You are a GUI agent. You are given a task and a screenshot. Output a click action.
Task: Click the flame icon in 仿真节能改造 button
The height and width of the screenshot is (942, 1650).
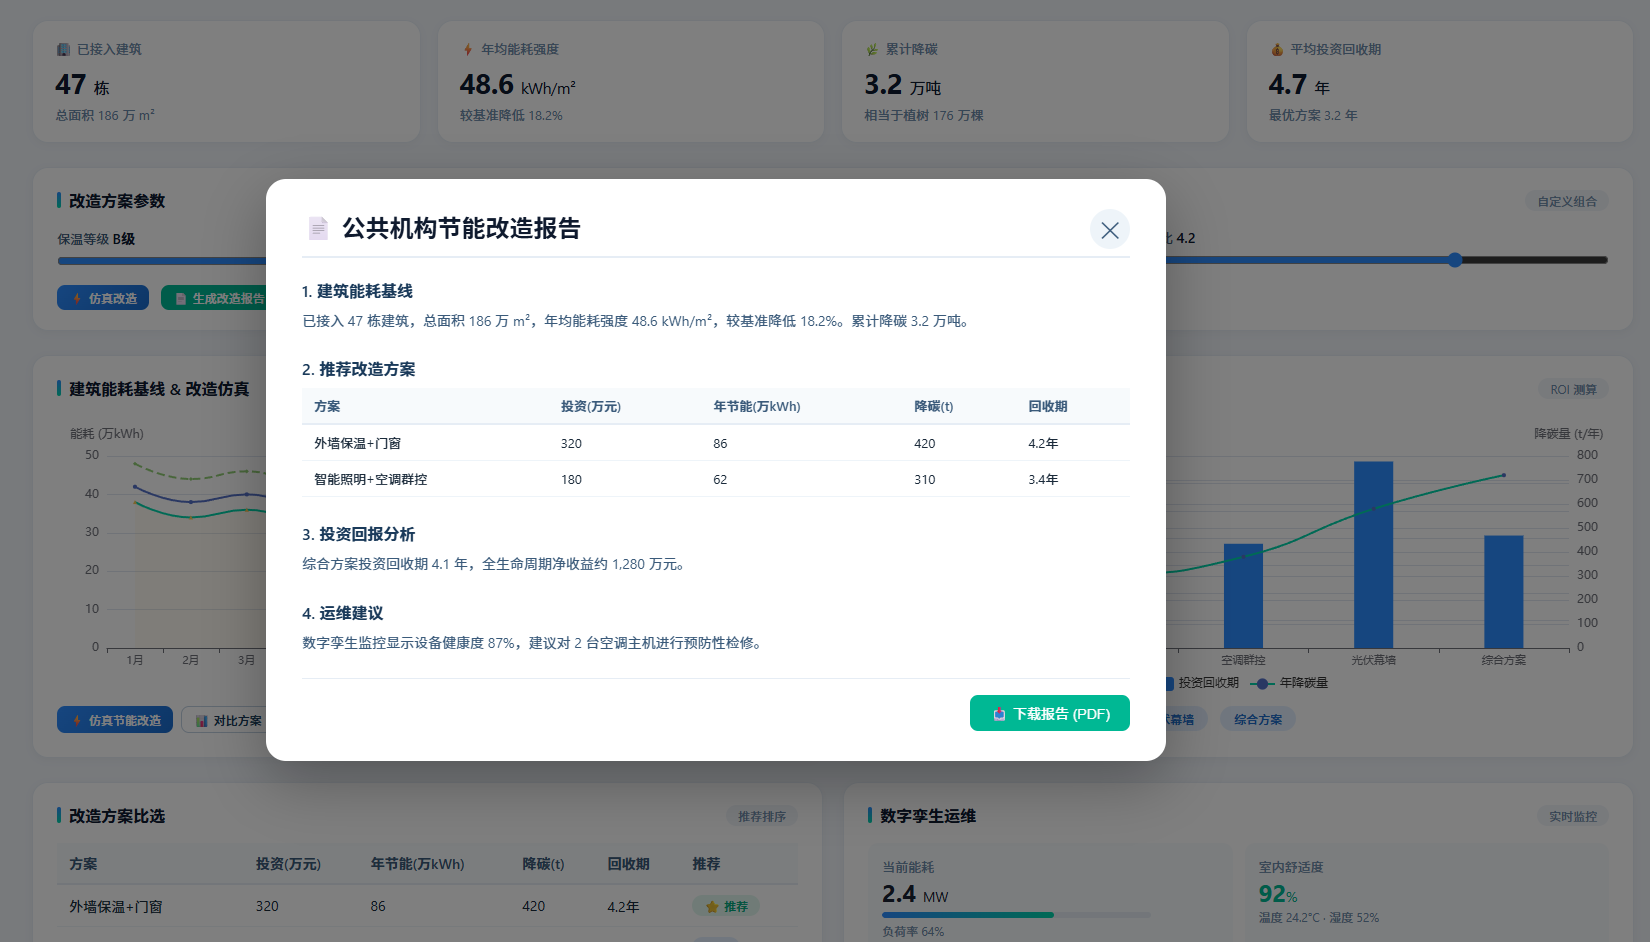(77, 720)
